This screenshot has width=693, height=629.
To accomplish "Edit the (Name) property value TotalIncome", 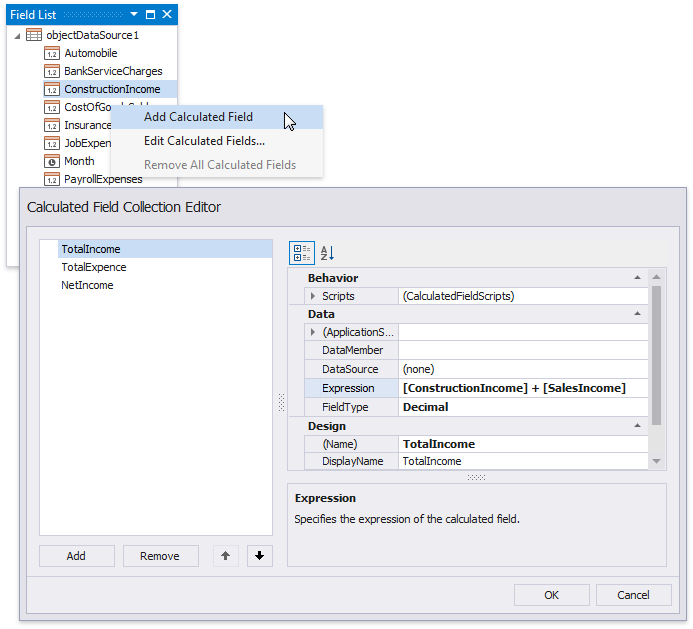I will tap(523, 444).
